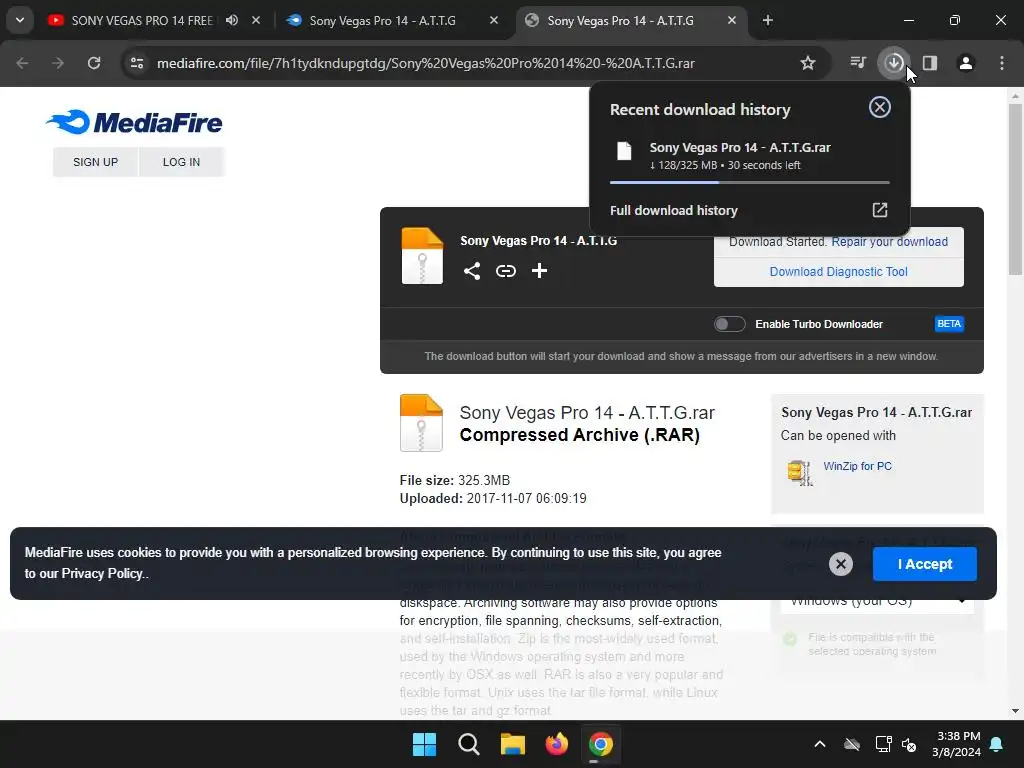This screenshot has height=768, width=1024.
Task: Open notifications bell in taskbar
Action: [997, 744]
